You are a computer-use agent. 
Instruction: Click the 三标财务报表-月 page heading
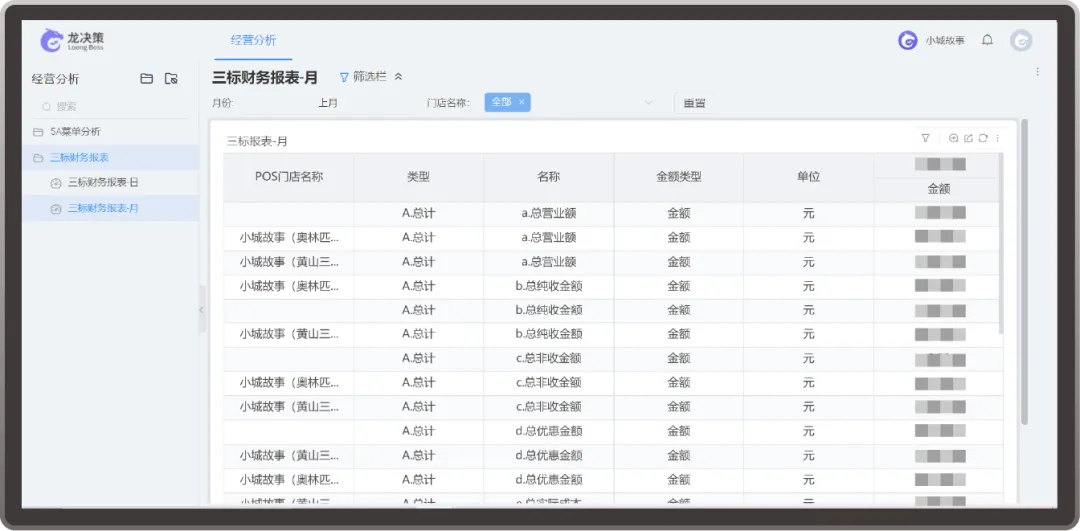coord(264,78)
